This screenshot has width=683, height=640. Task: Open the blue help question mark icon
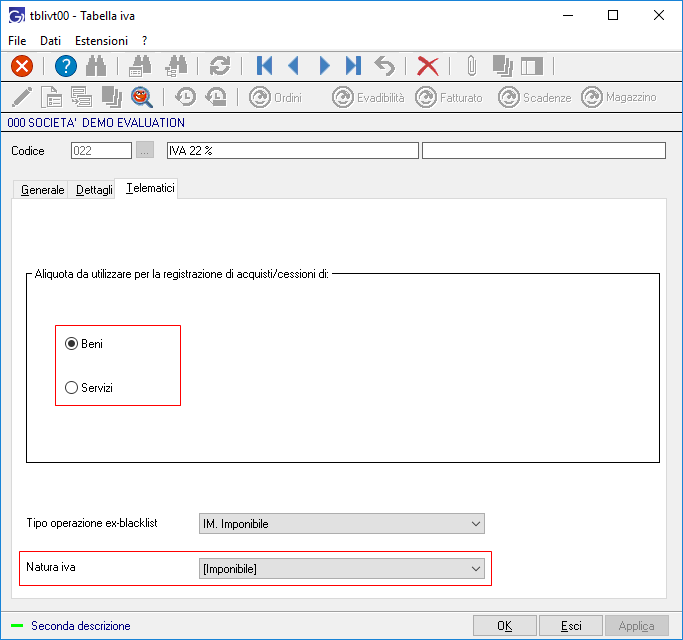coord(66,66)
